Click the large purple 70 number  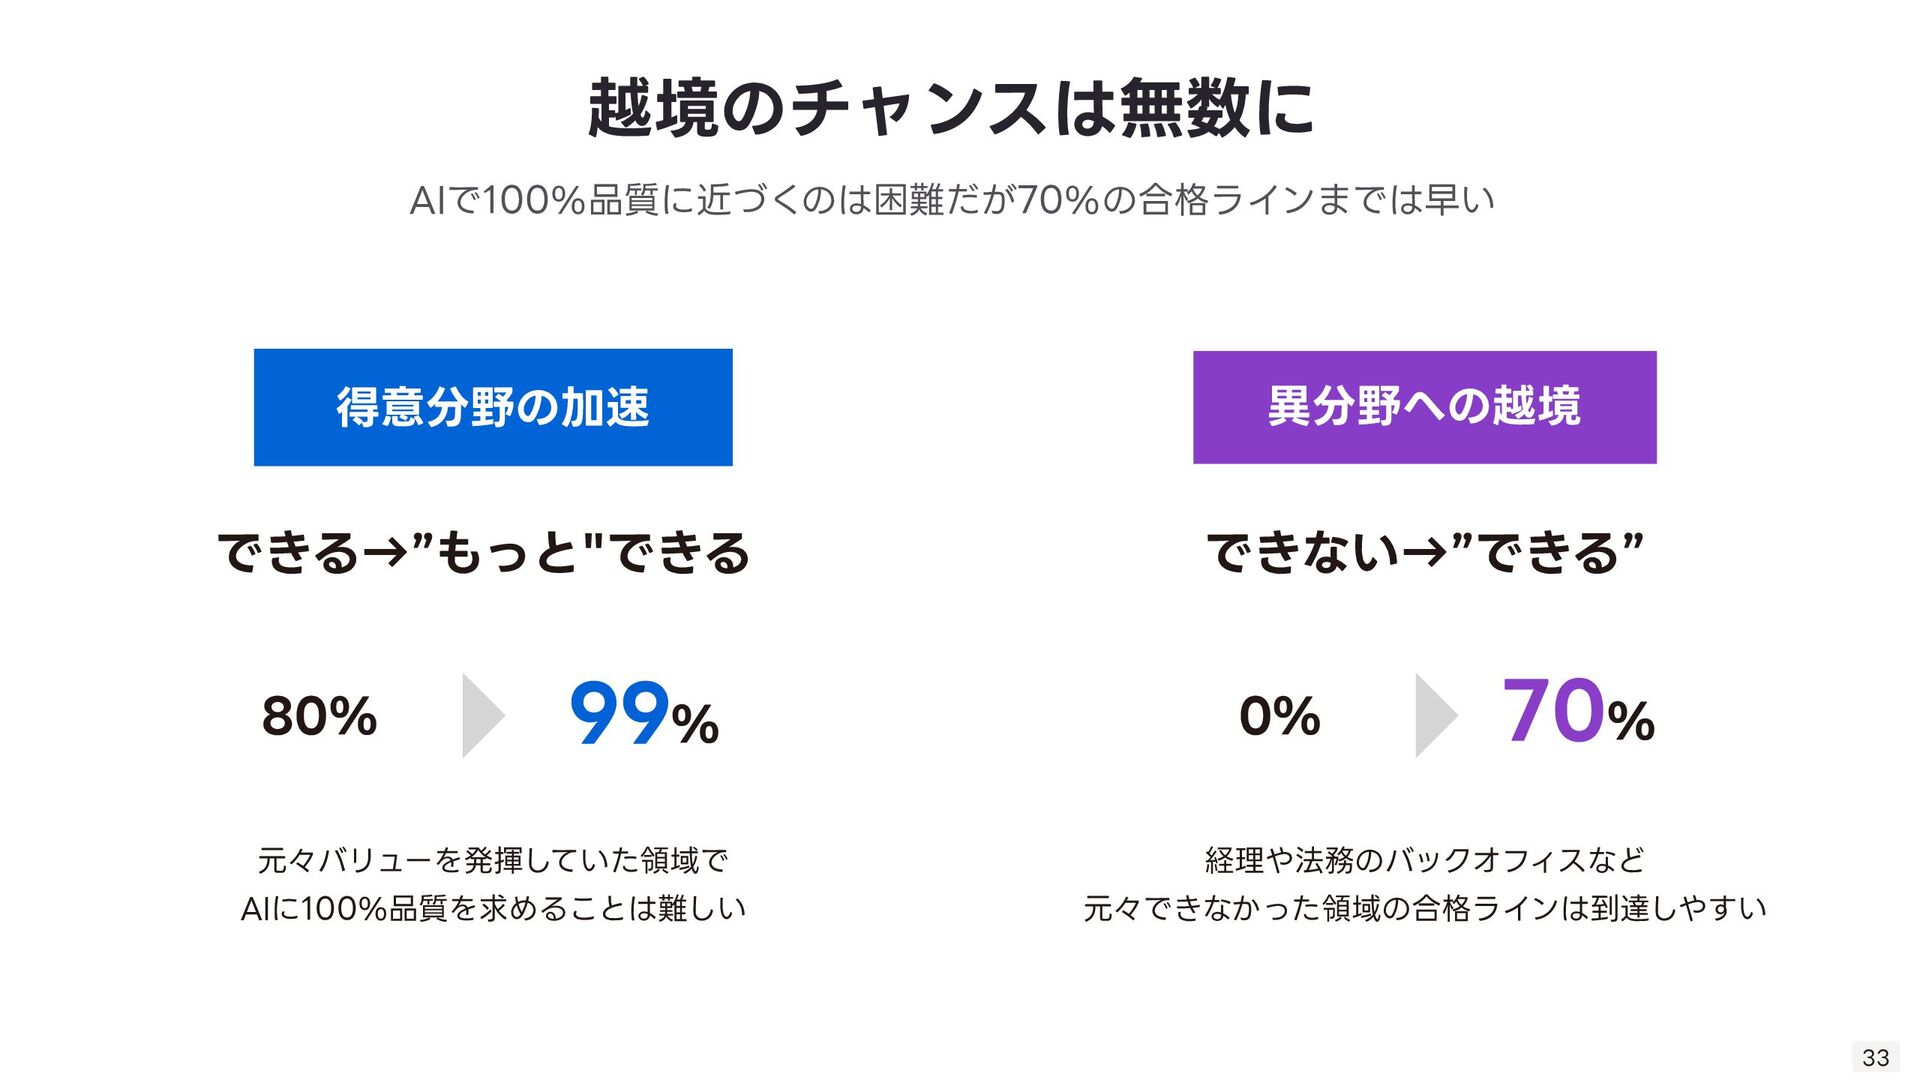pos(1553,711)
